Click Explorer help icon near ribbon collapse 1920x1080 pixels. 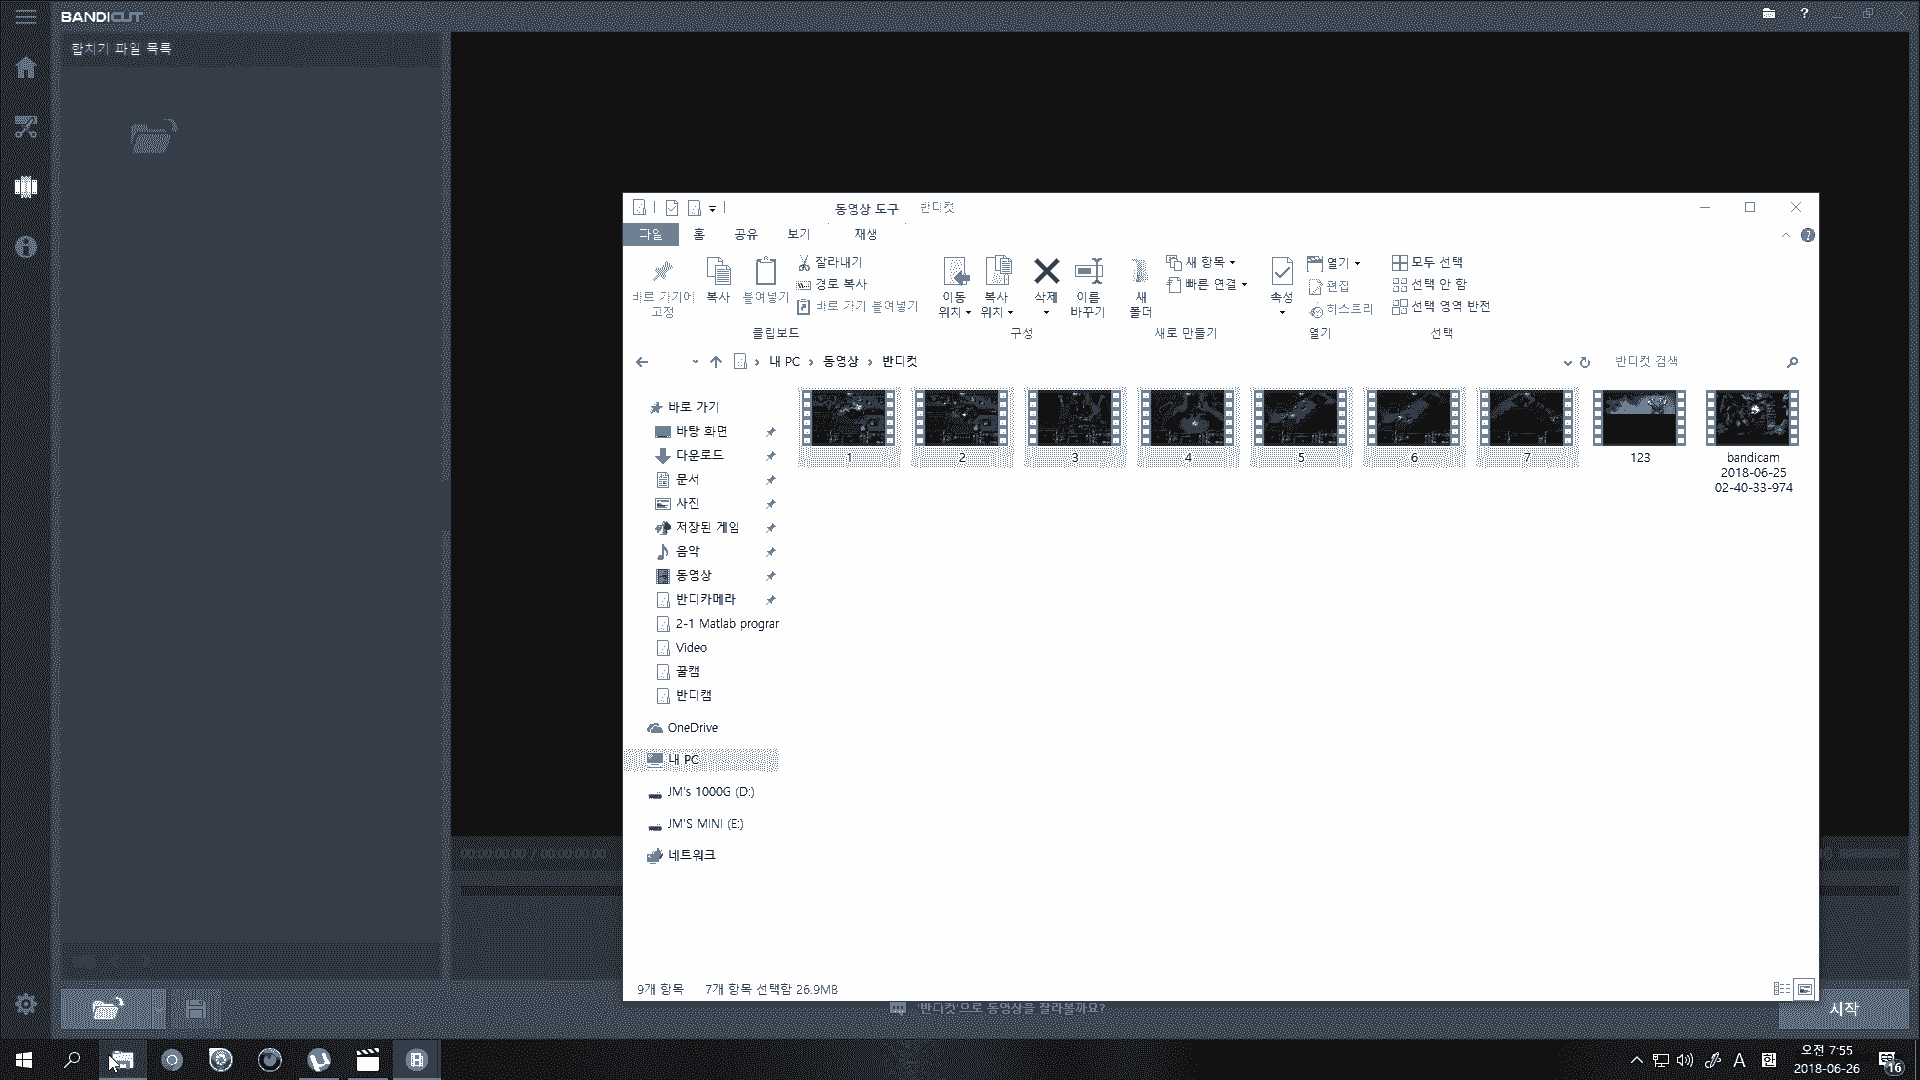coord(1808,235)
